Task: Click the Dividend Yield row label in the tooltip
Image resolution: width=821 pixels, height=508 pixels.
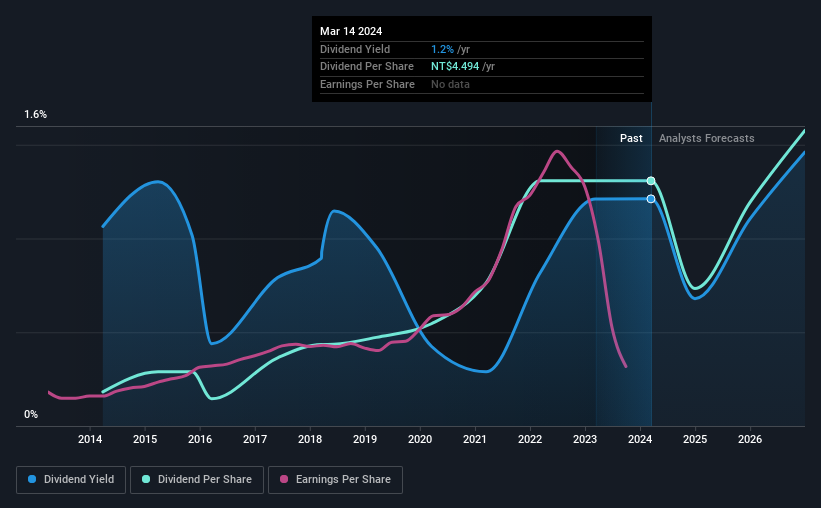Action: point(355,49)
